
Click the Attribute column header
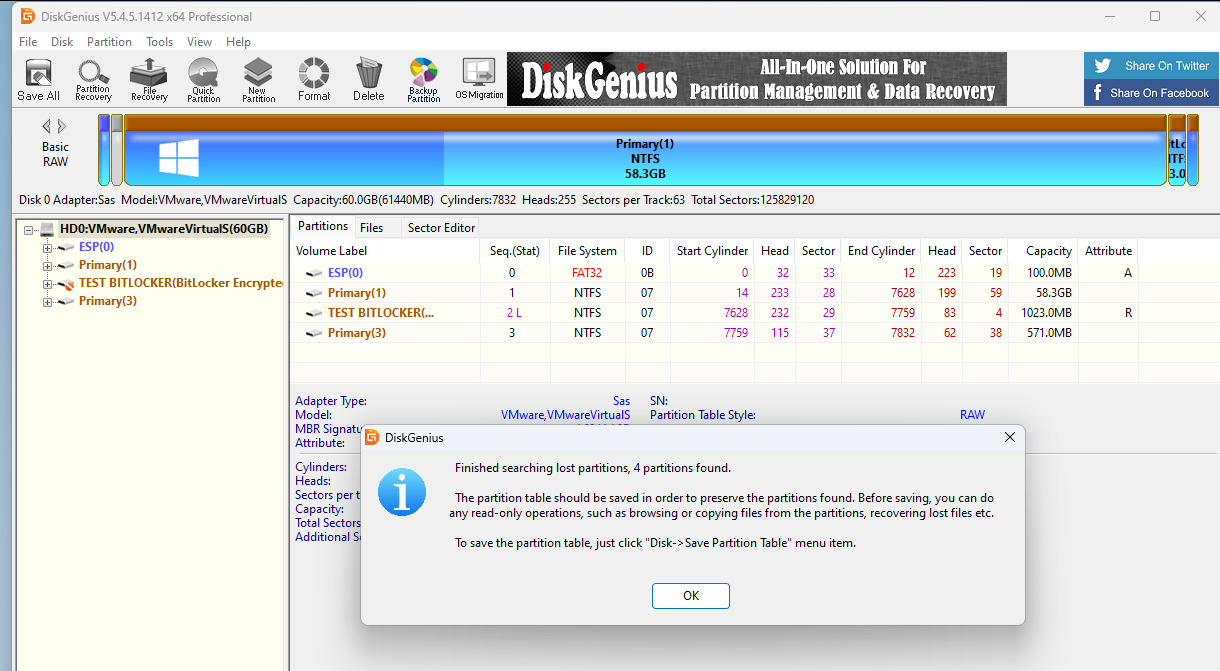(1108, 251)
